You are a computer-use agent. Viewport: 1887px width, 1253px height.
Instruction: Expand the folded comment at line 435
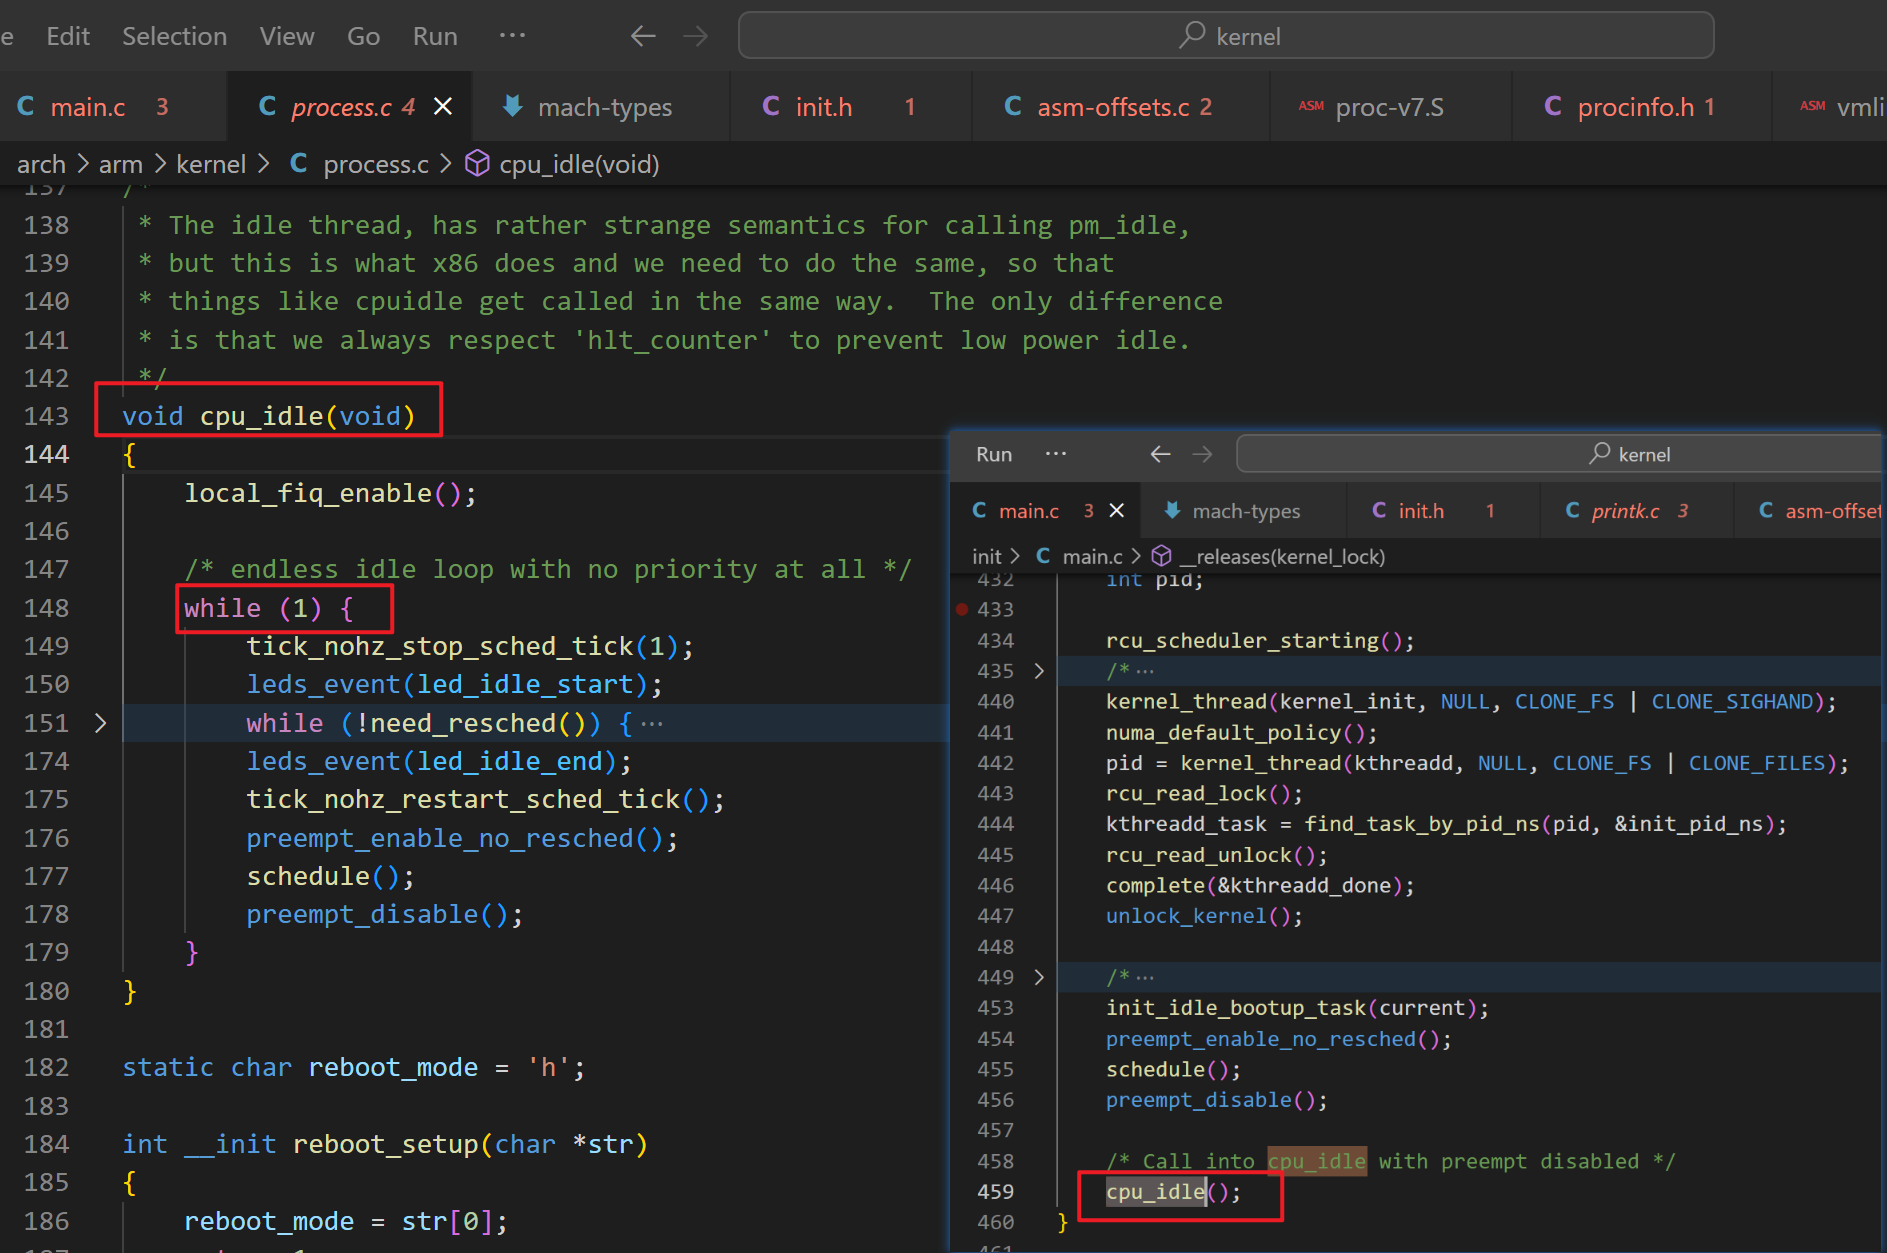(x=1039, y=670)
